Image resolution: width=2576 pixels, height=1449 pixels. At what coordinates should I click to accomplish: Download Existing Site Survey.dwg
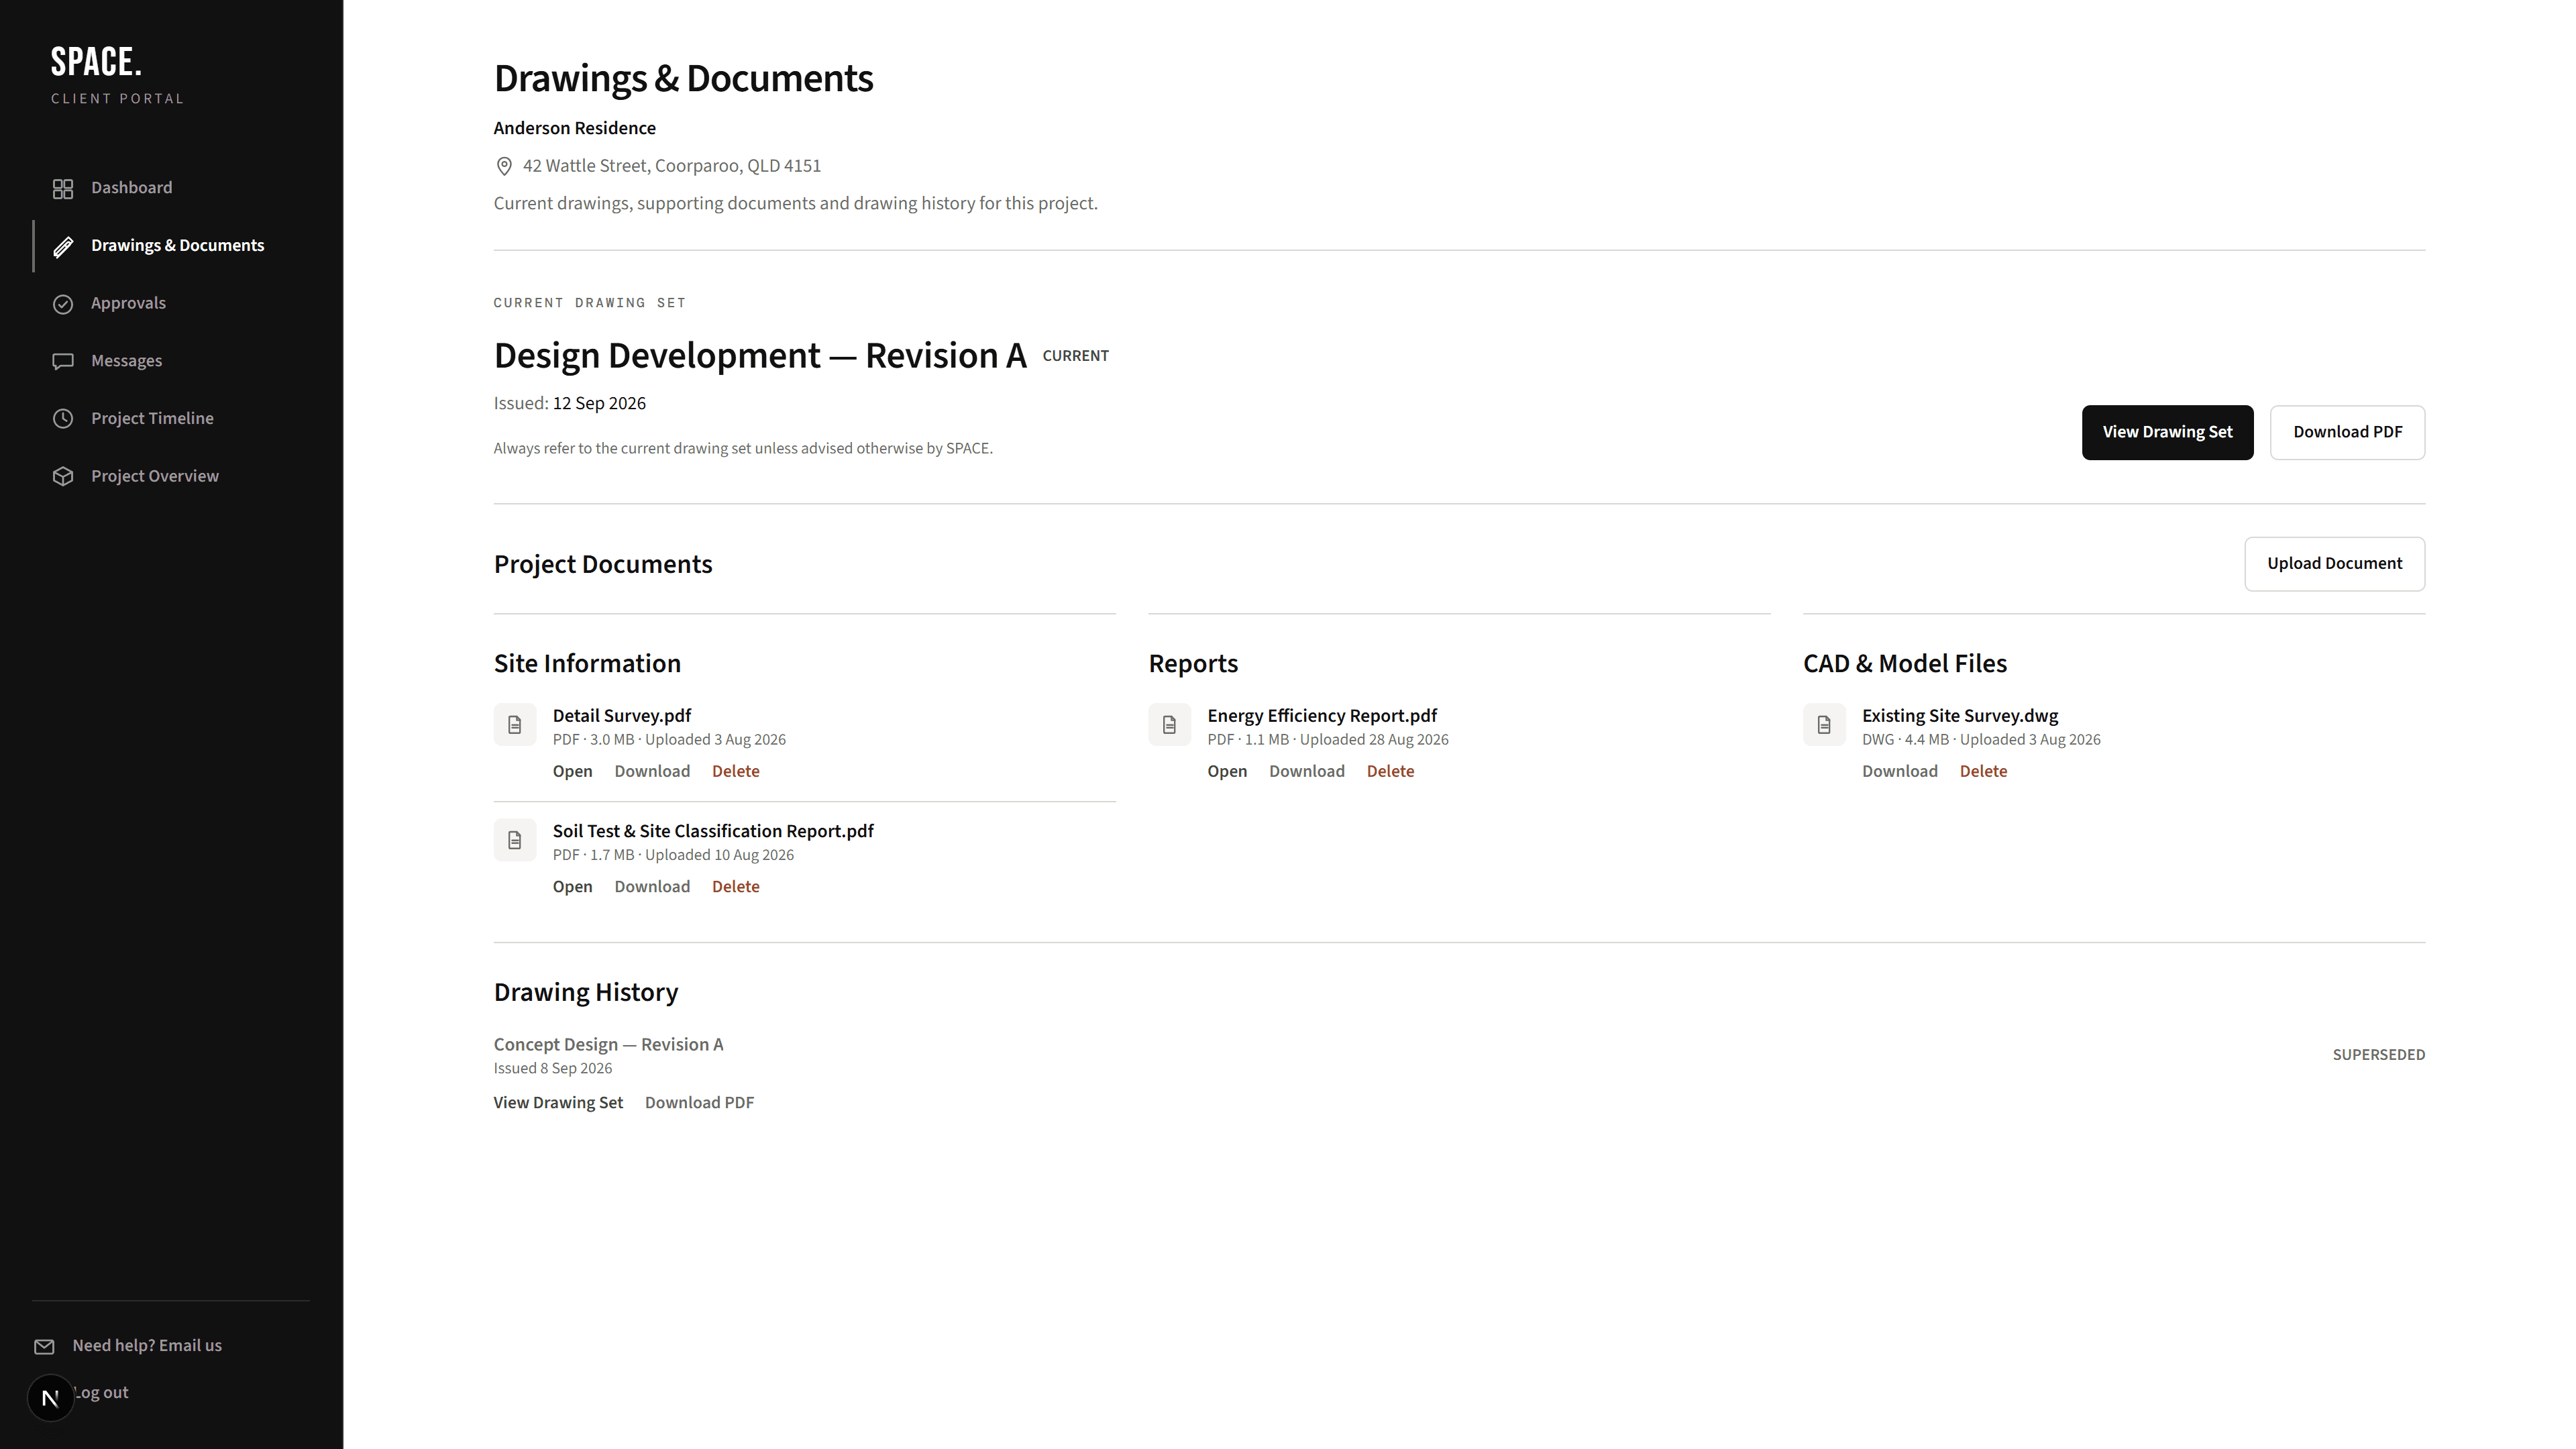pyautogui.click(x=1899, y=771)
